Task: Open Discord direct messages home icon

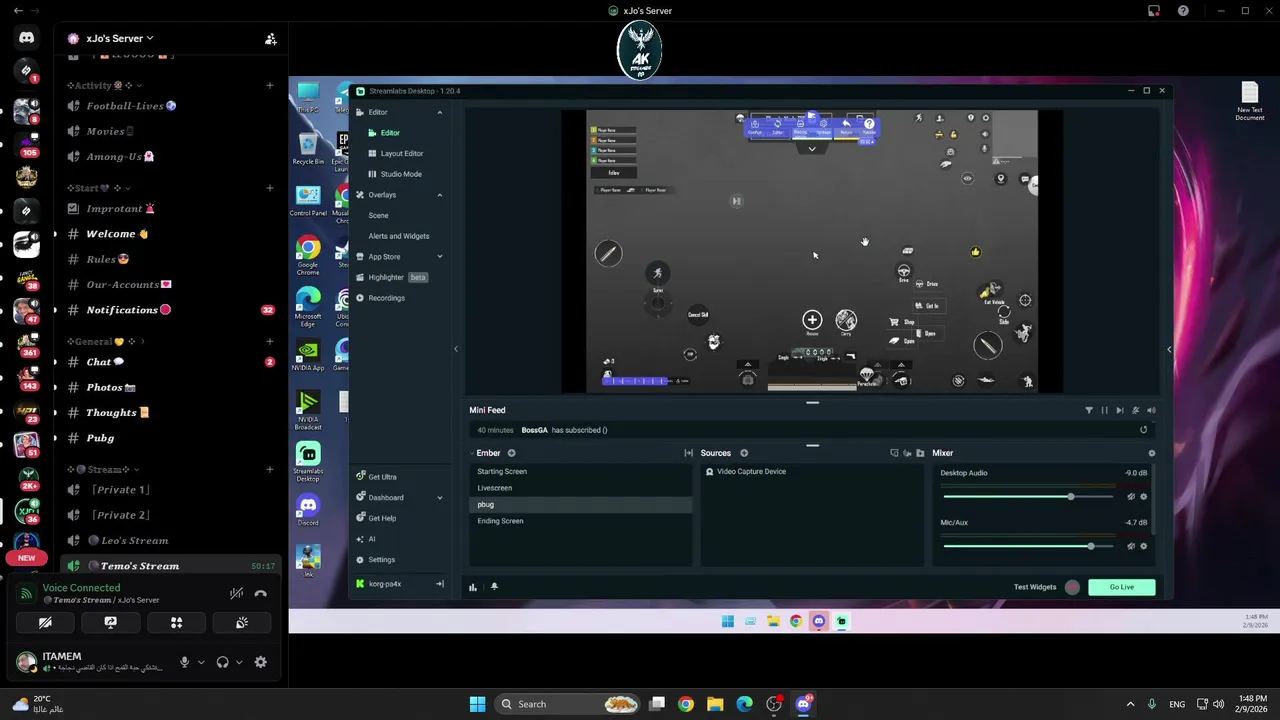Action: pyautogui.click(x=27, y=38)
